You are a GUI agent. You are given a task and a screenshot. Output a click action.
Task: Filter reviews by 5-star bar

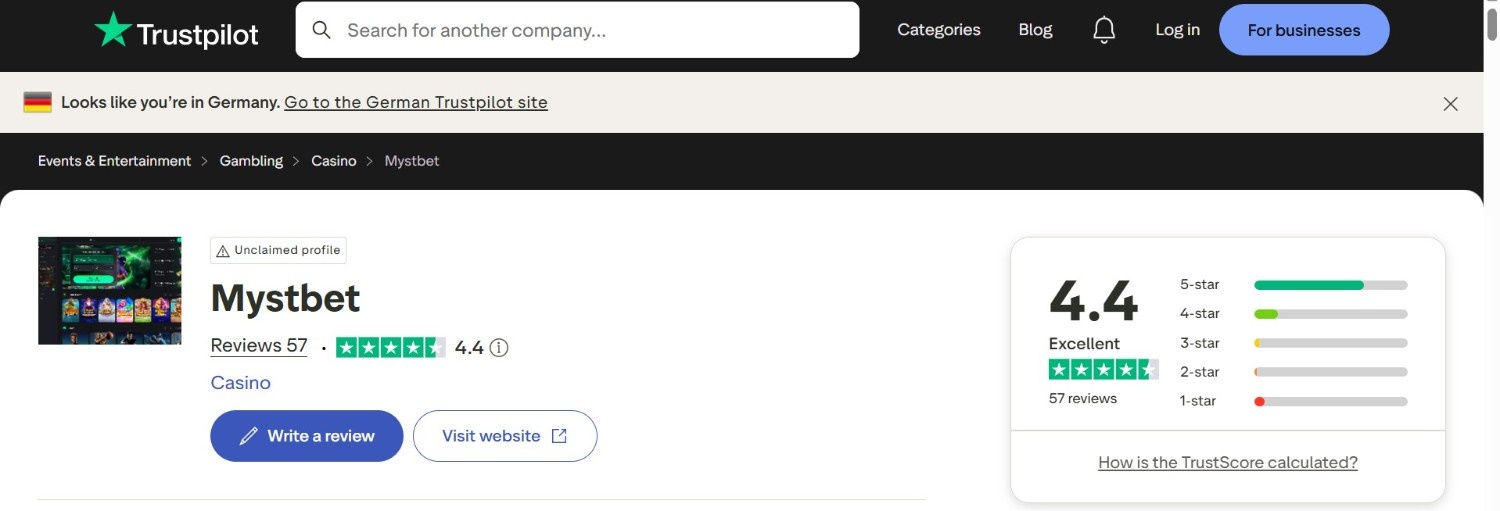coord(1330,285)
